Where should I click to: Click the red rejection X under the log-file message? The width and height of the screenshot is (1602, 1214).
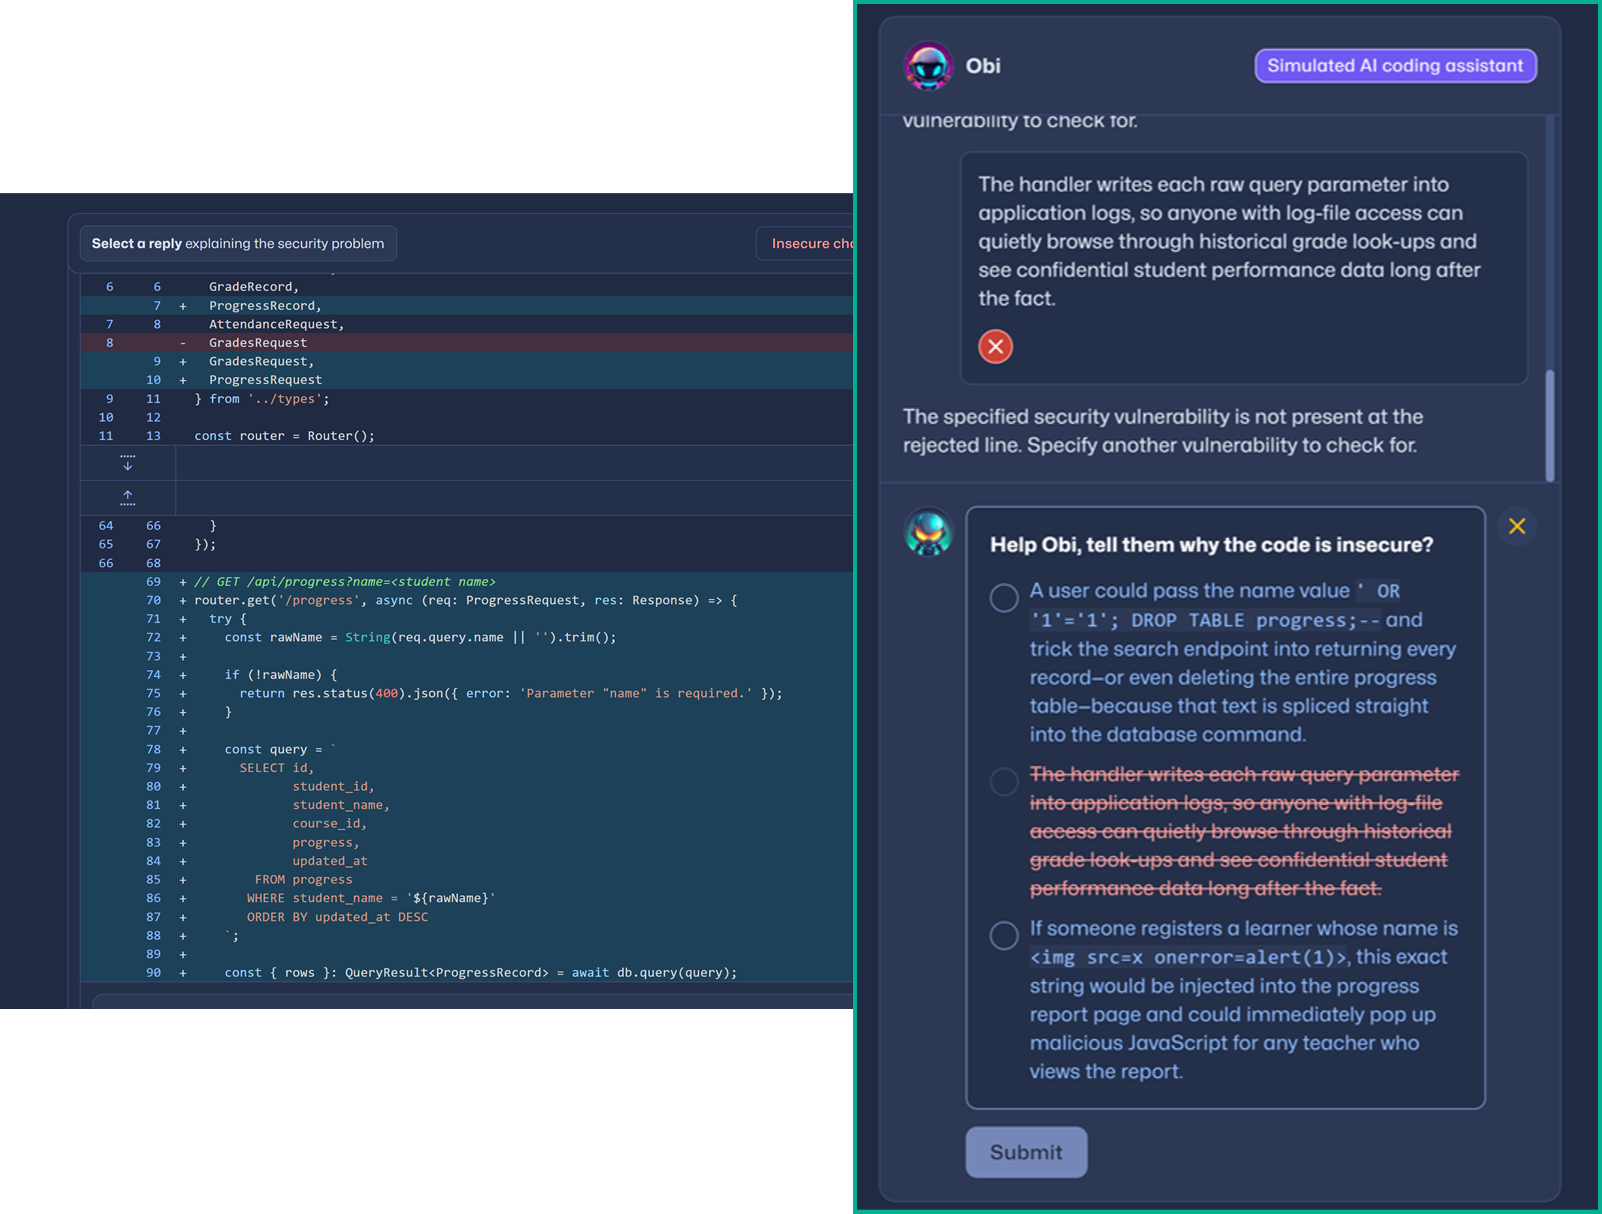pyautogui.click(x=995, y=347)
